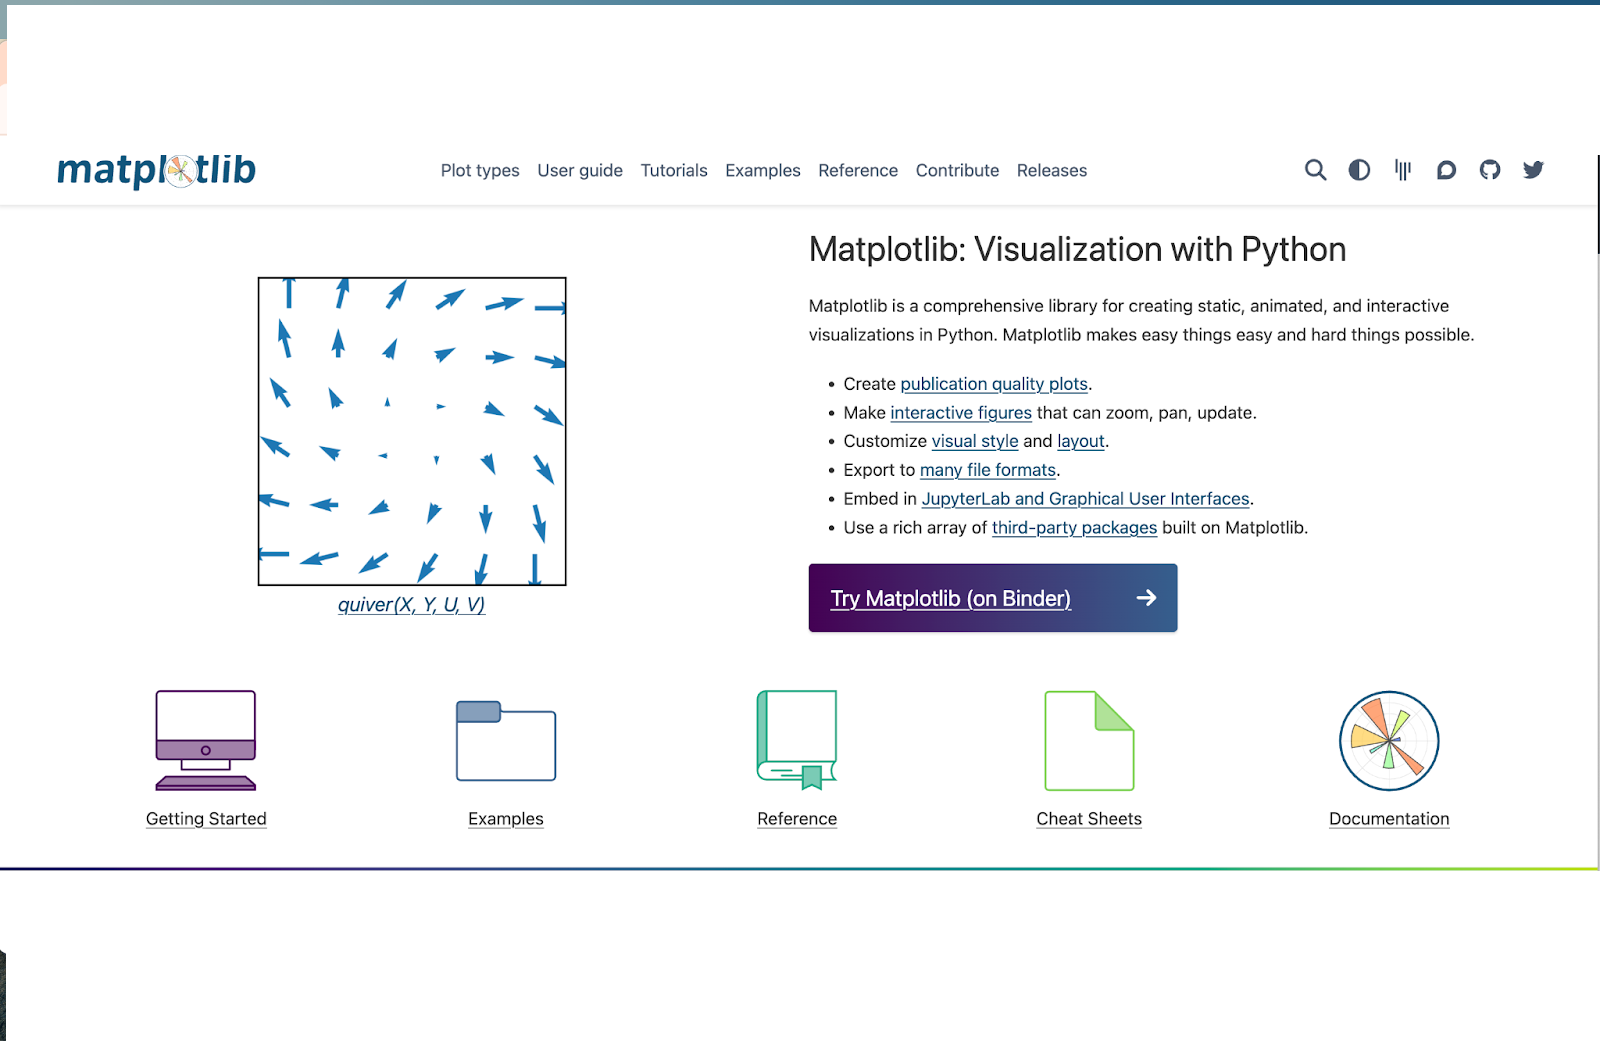Image resolution: width=1600 pixels, height=1041 pixels.
Task: Open the Cheat Sheets text link
Action: 1089,818
